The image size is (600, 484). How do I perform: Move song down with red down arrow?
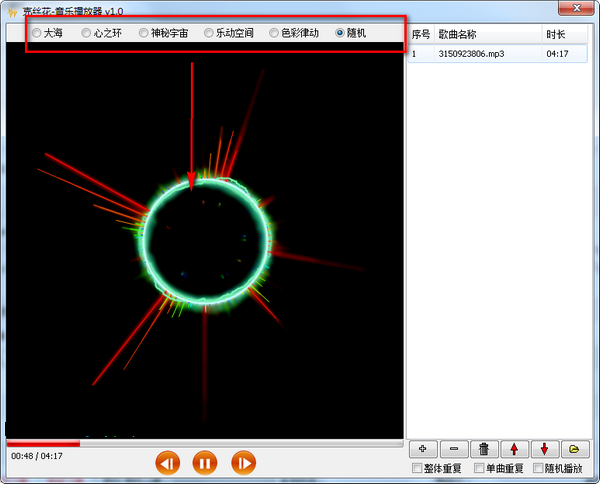tap(545, 449)
